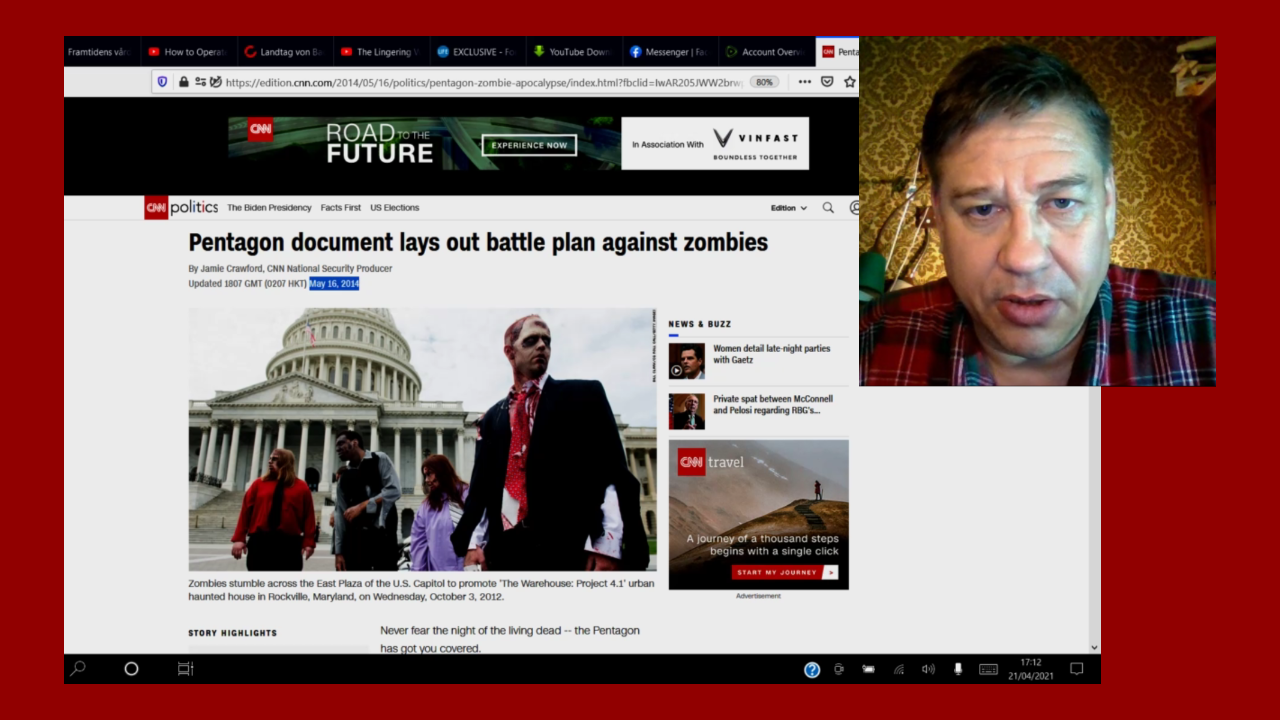Open the US Elections section link
The width and height of the screenshot is (1280, 720).
click(x=394, y=208)
